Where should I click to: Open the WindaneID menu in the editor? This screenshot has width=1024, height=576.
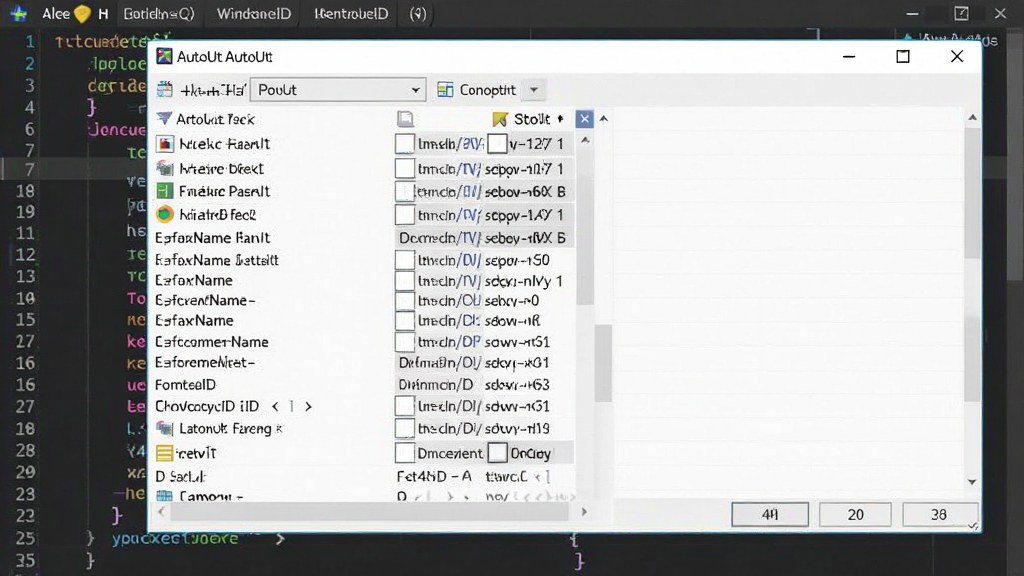pyautogui.click(x=253, y=14)
